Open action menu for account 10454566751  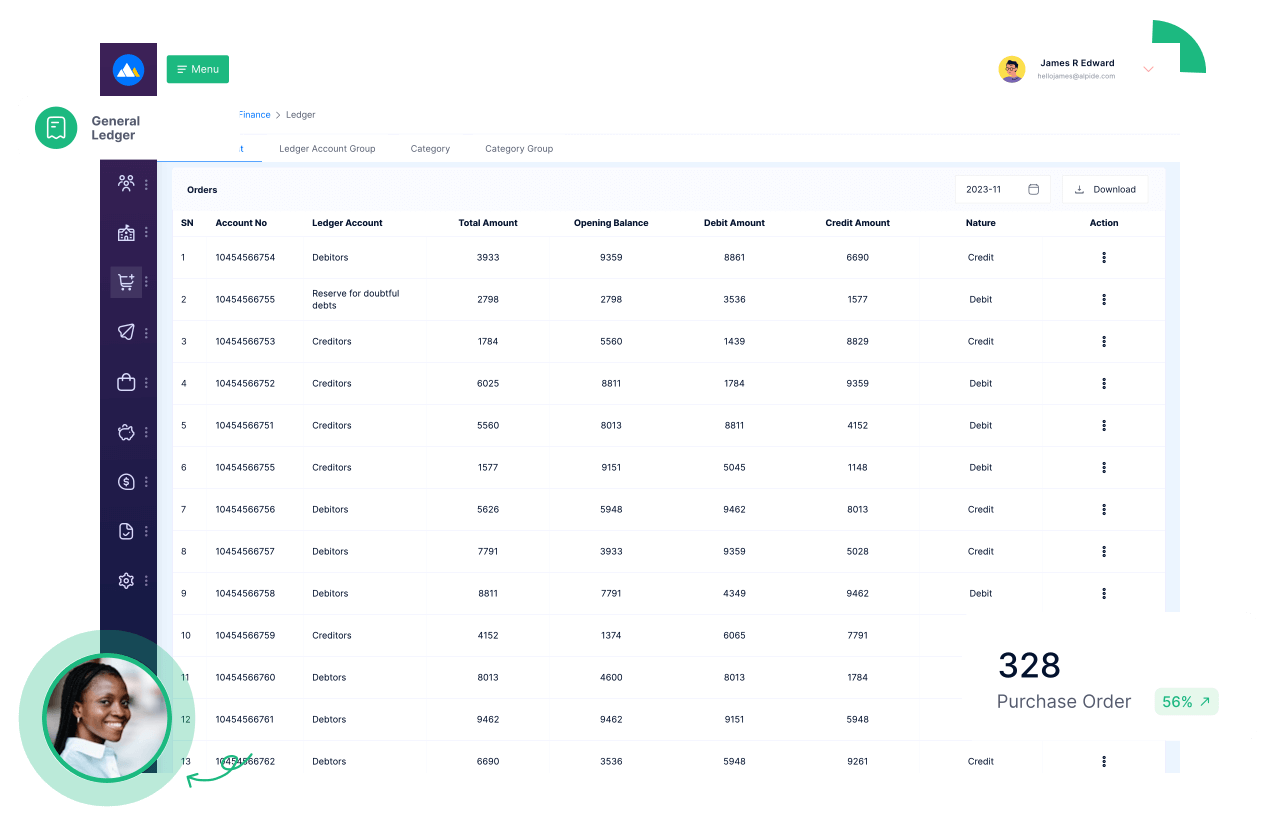[1104, 425]
